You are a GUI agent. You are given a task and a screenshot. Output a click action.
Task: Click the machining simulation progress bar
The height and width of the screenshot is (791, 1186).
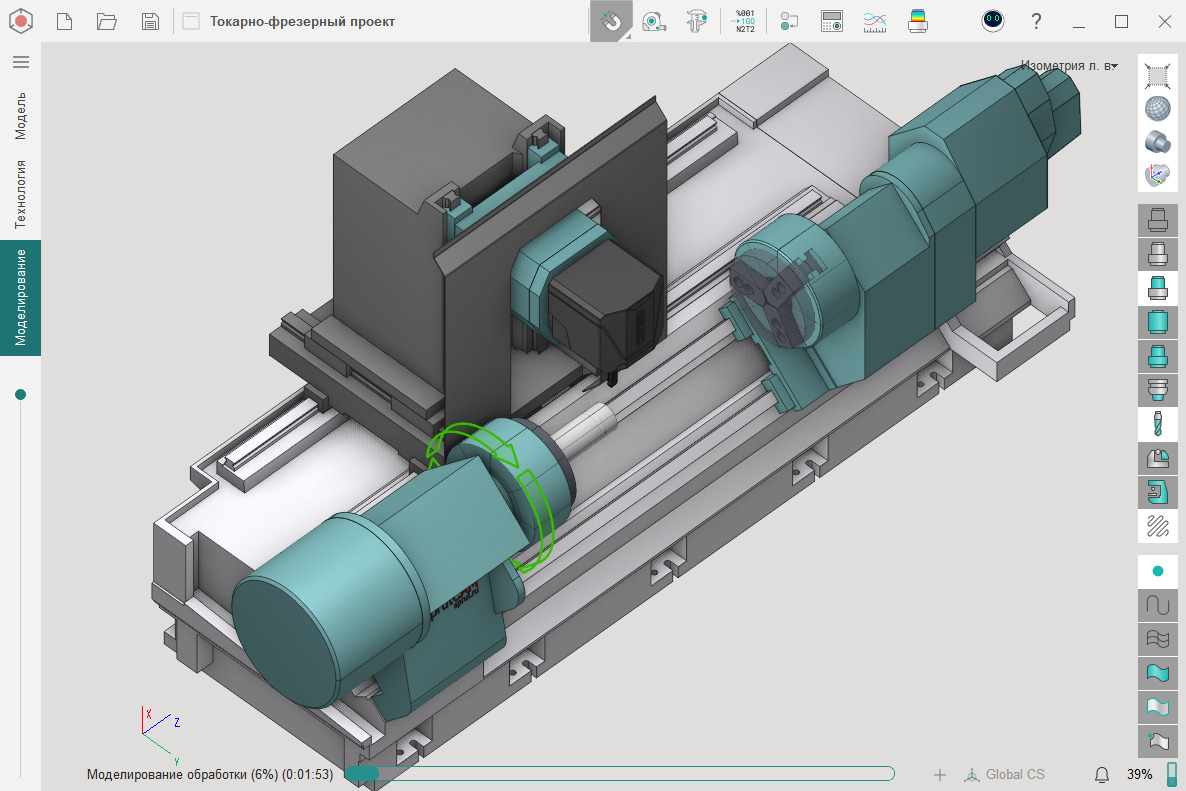click(619, 774)
